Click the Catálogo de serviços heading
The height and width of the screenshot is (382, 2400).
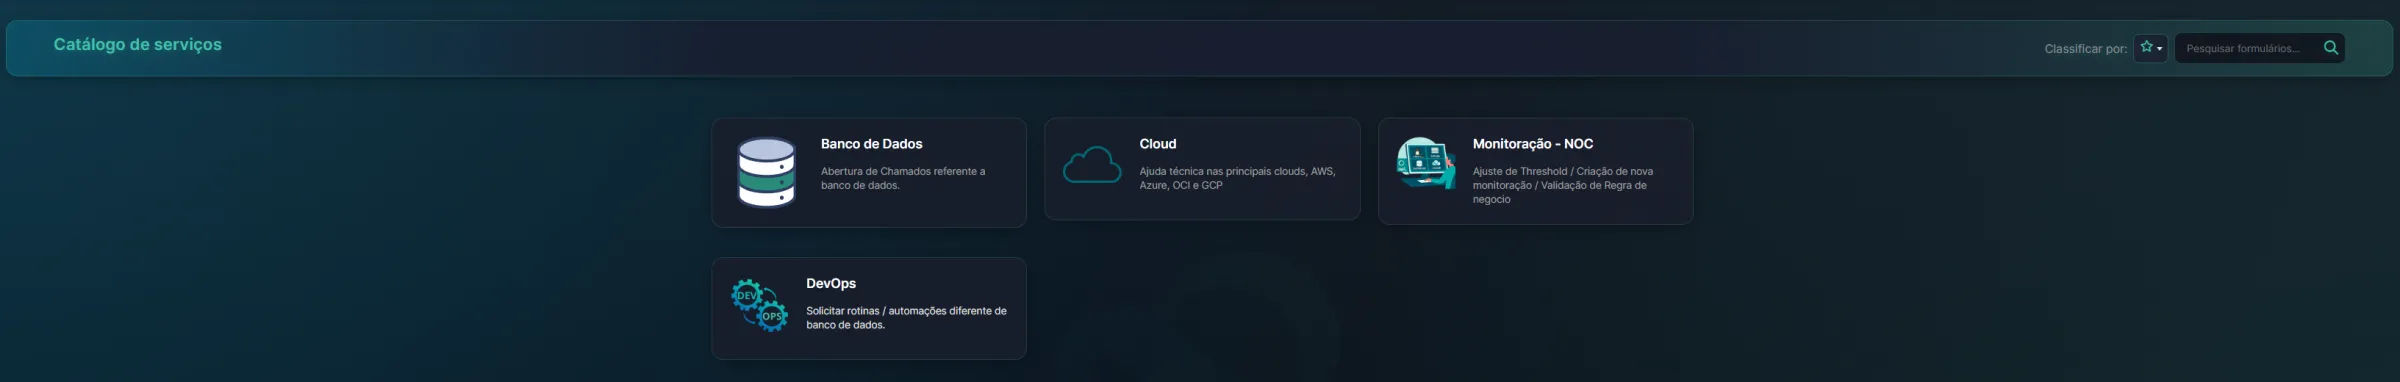(138, 45)
